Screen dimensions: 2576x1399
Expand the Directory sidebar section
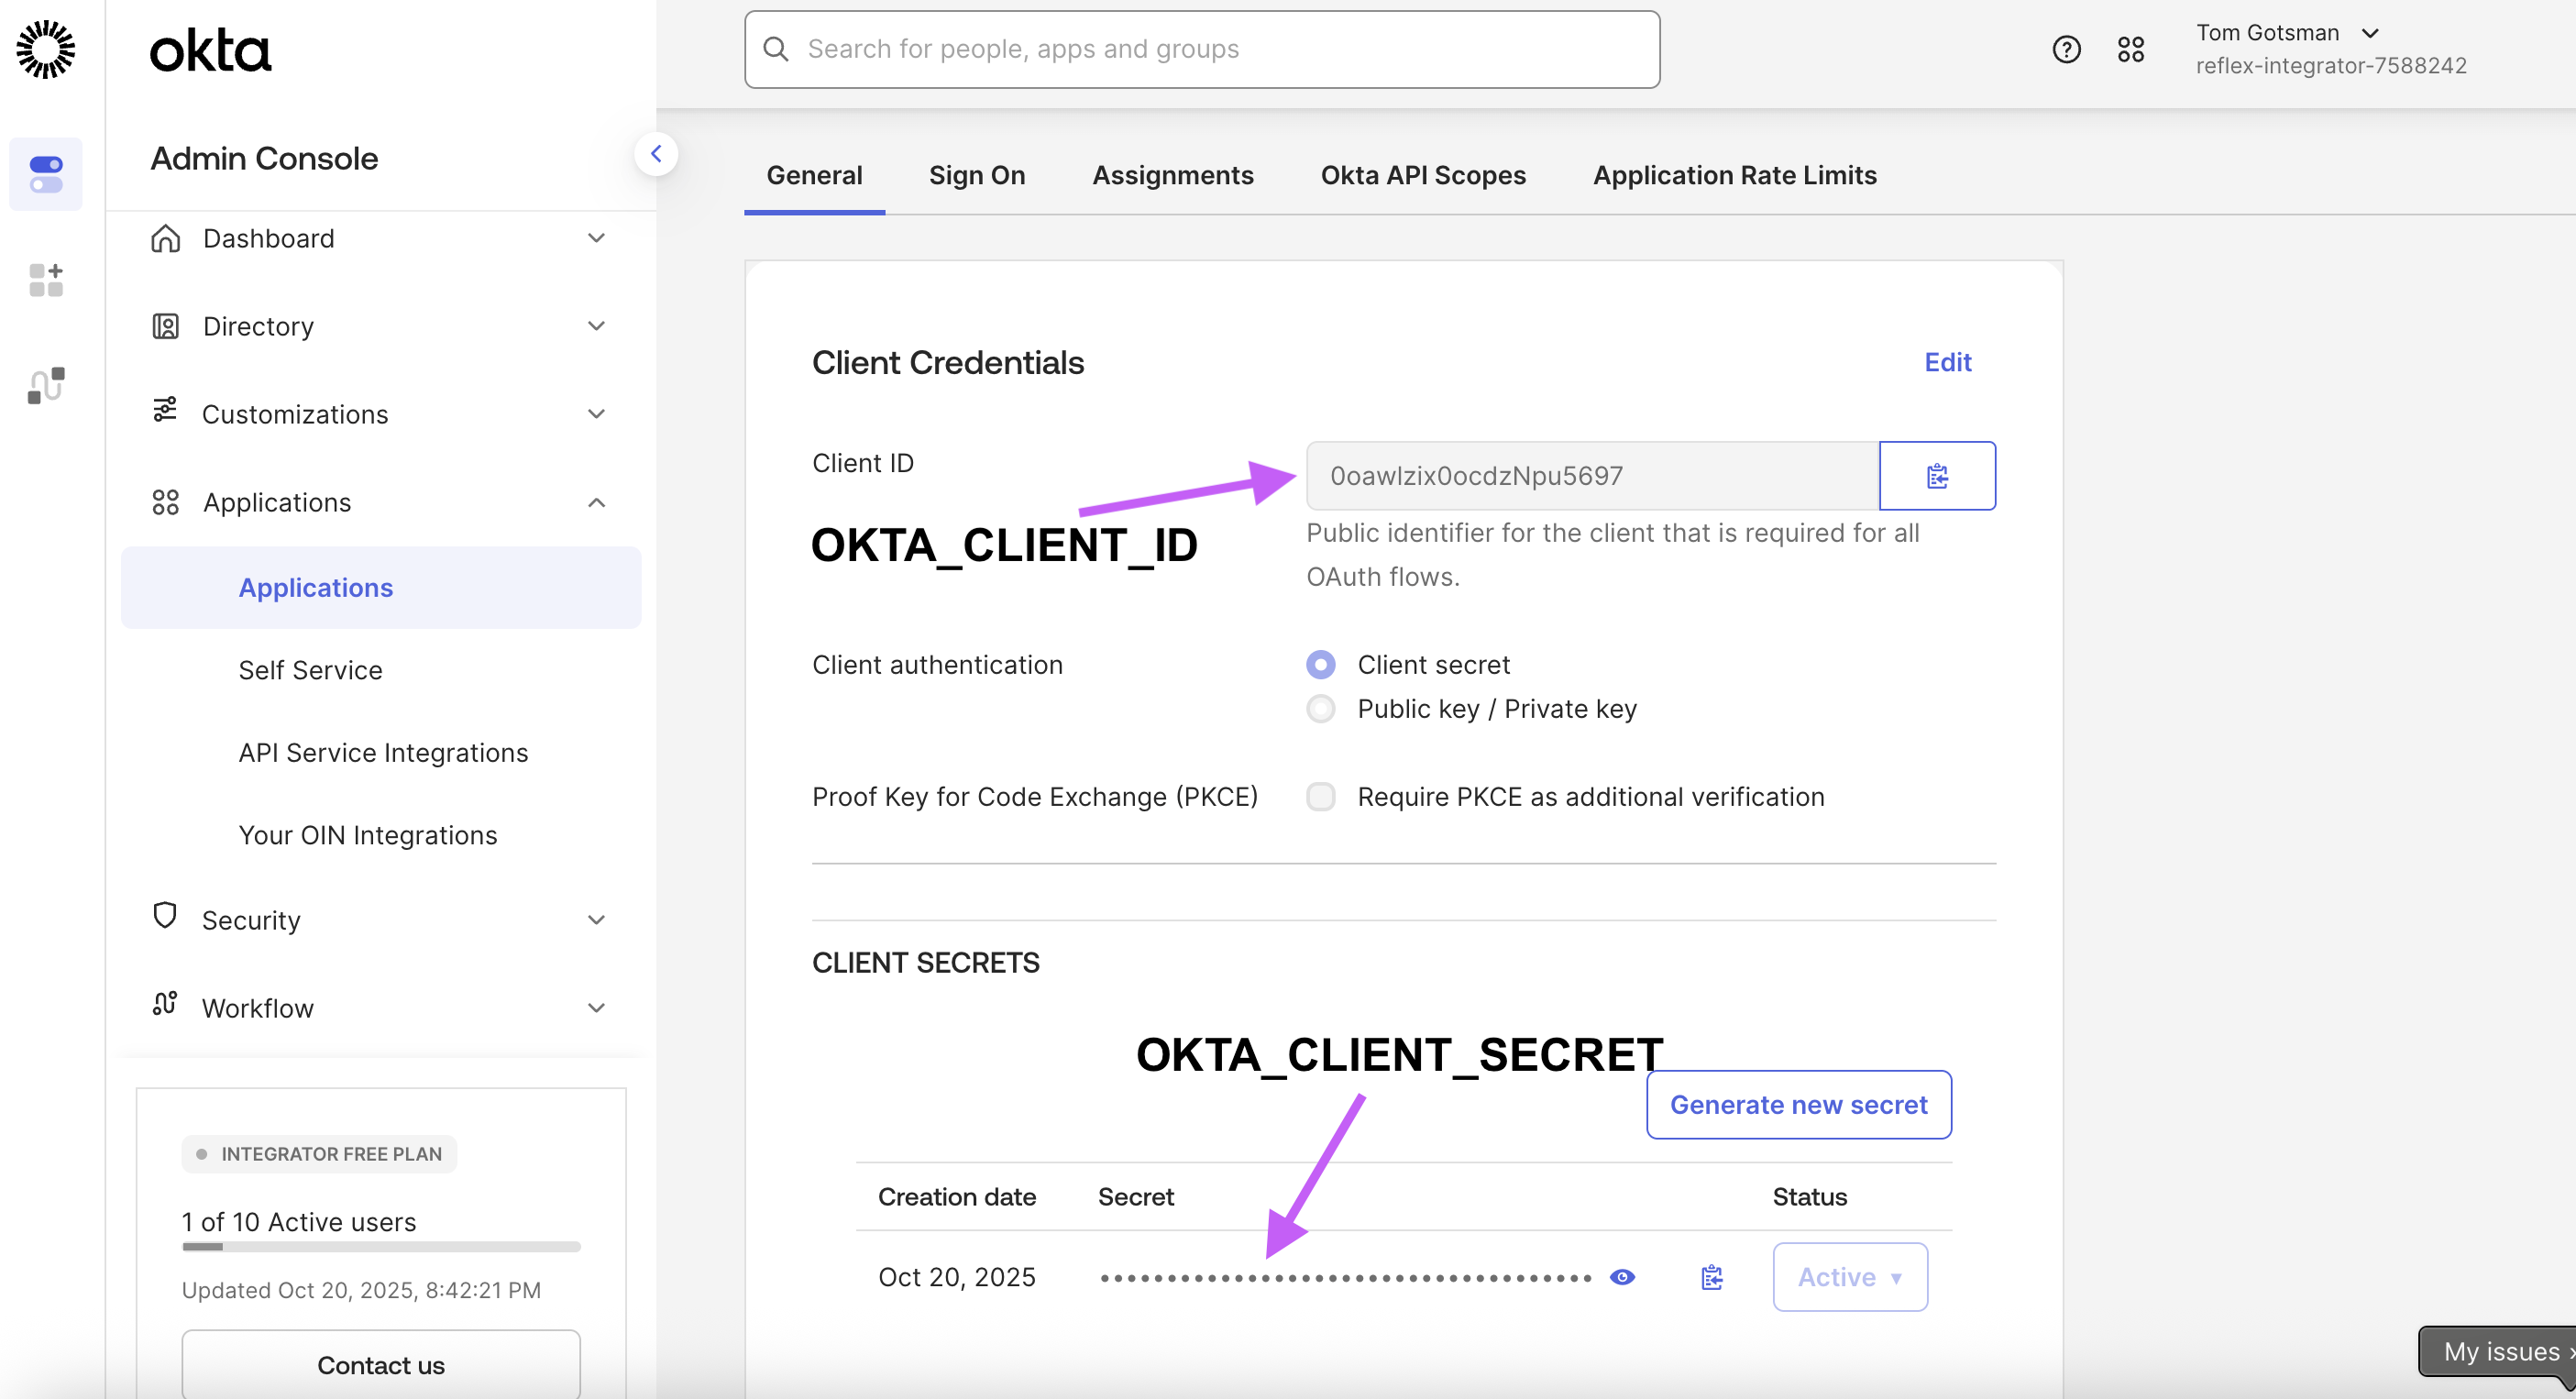pos(380,326)
